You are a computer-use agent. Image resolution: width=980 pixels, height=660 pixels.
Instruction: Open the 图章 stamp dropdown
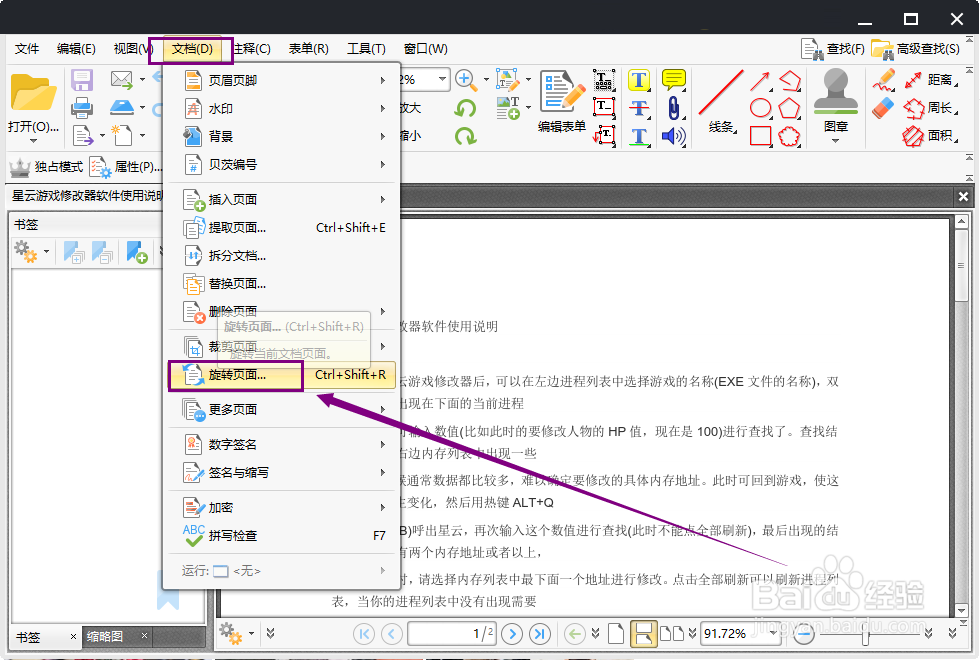836,140
